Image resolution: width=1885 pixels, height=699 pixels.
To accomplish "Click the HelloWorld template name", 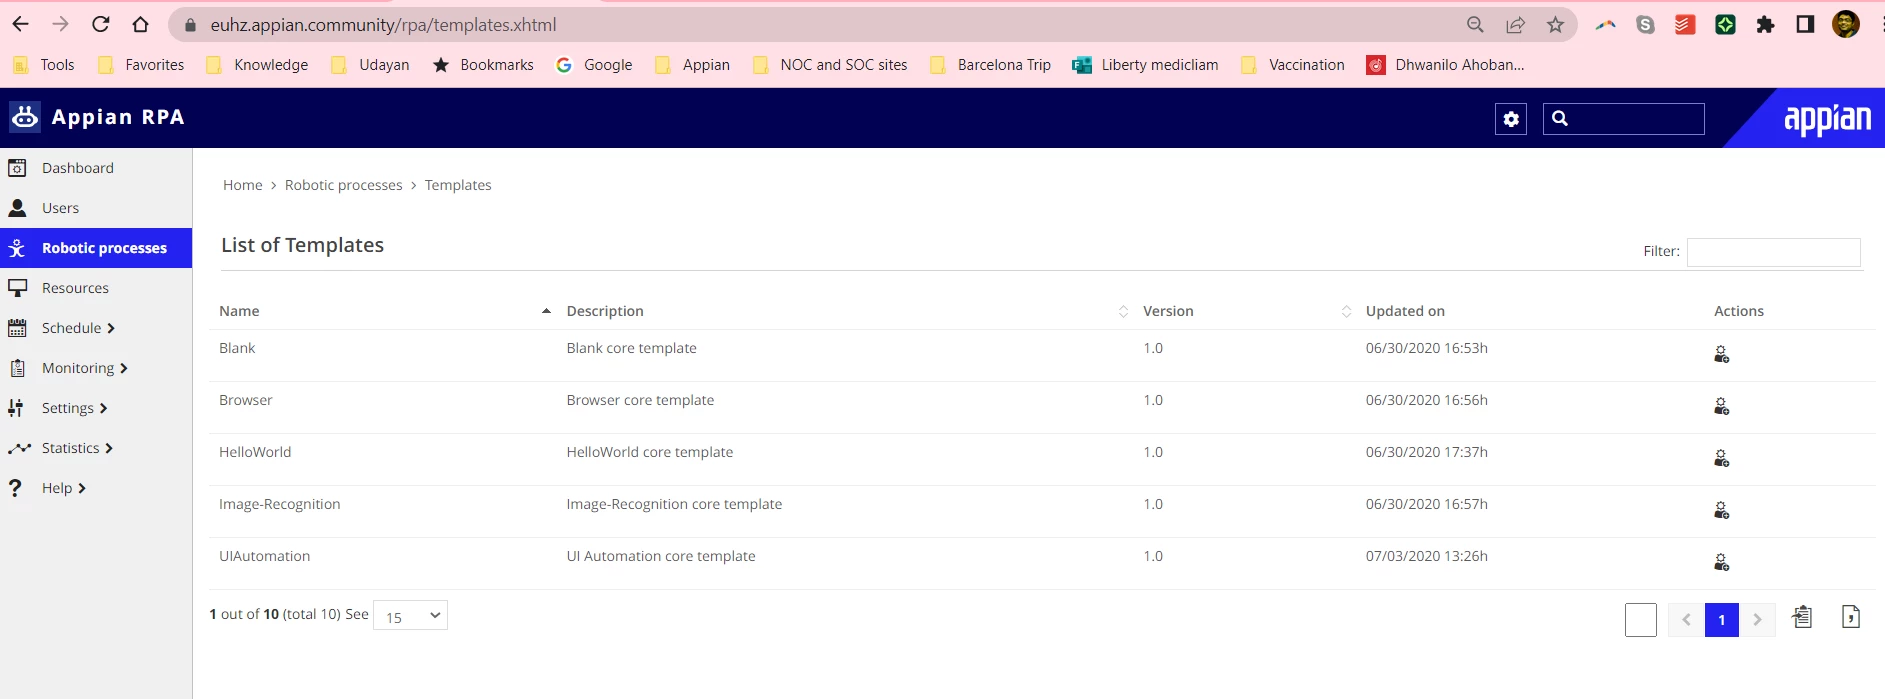I will [255, 452].
